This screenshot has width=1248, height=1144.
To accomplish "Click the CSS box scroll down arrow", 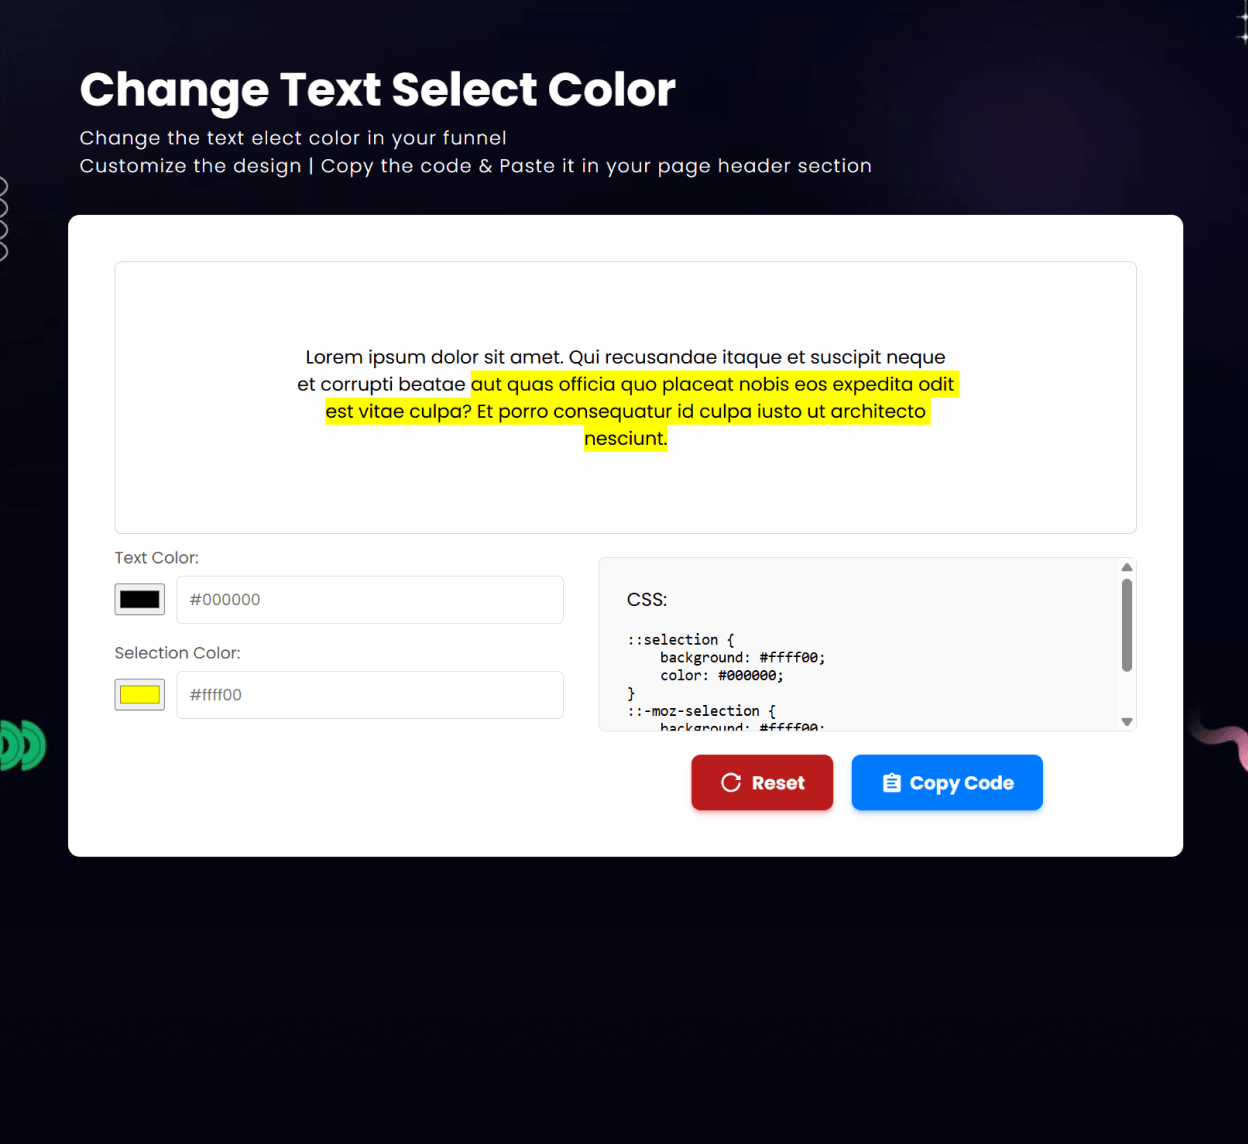I will click(1127, 721).
